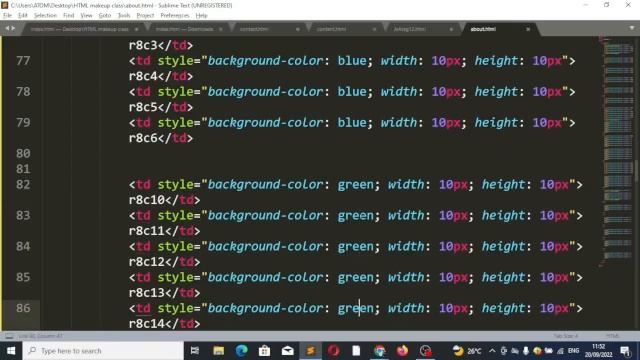Close the about.html tab
The image size is (640, 360).
pyautogui.click(x=528, y=29)
